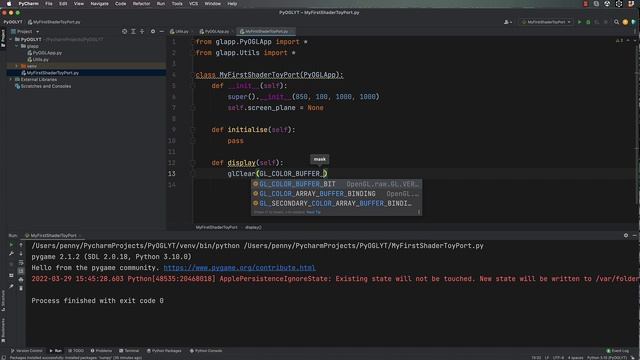Toggle soft-wrap in Run console

pos(21,262)
